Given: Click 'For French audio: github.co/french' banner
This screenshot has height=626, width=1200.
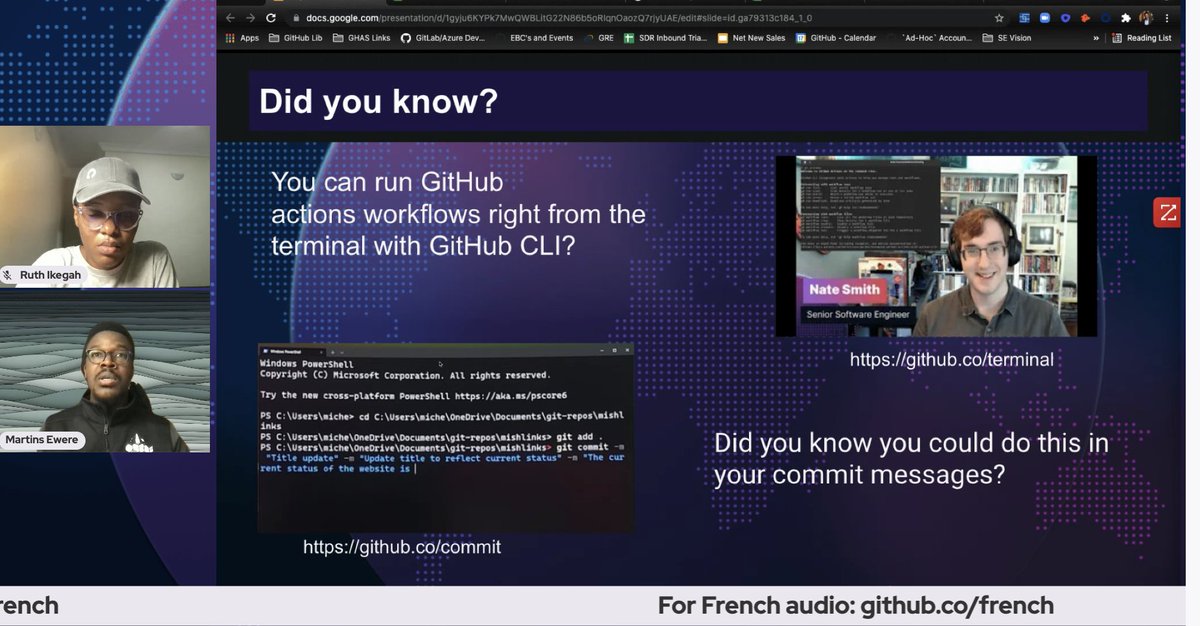Looking at the screenshot, I should 855,605.
